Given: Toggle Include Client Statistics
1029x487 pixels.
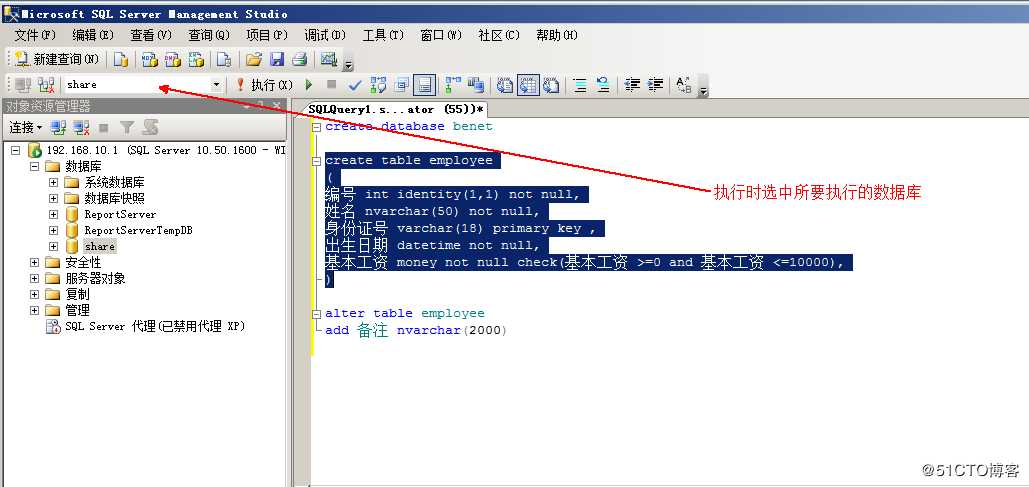Looking at the screenshot, I should [476, 85].
